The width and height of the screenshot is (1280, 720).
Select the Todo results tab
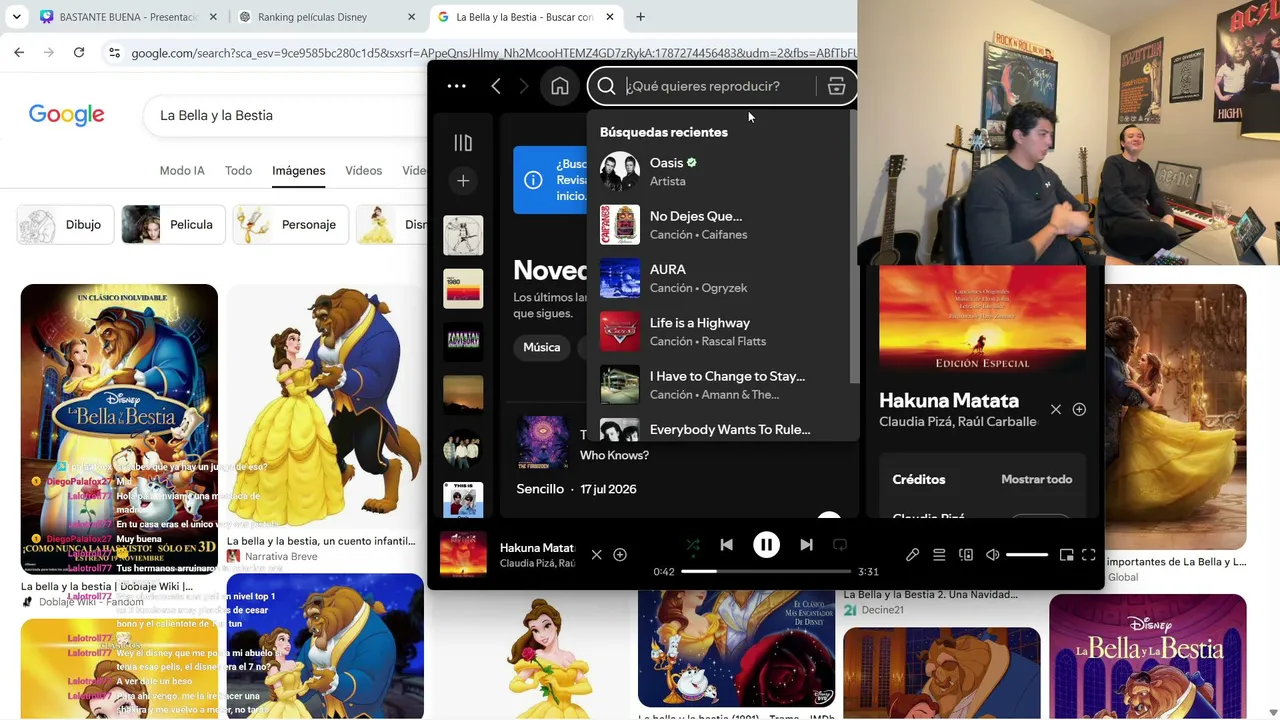point(238,171)
